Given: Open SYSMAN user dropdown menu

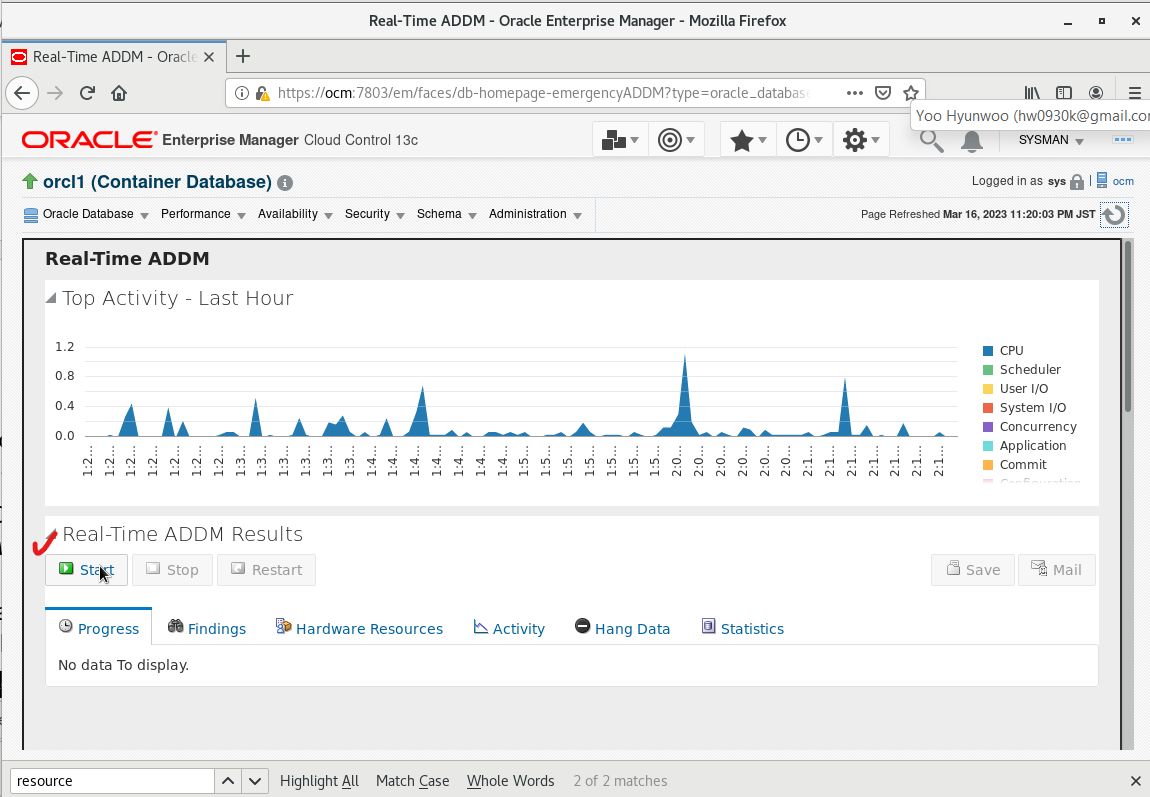Looking at the screenshot, I should (1051, 140).
